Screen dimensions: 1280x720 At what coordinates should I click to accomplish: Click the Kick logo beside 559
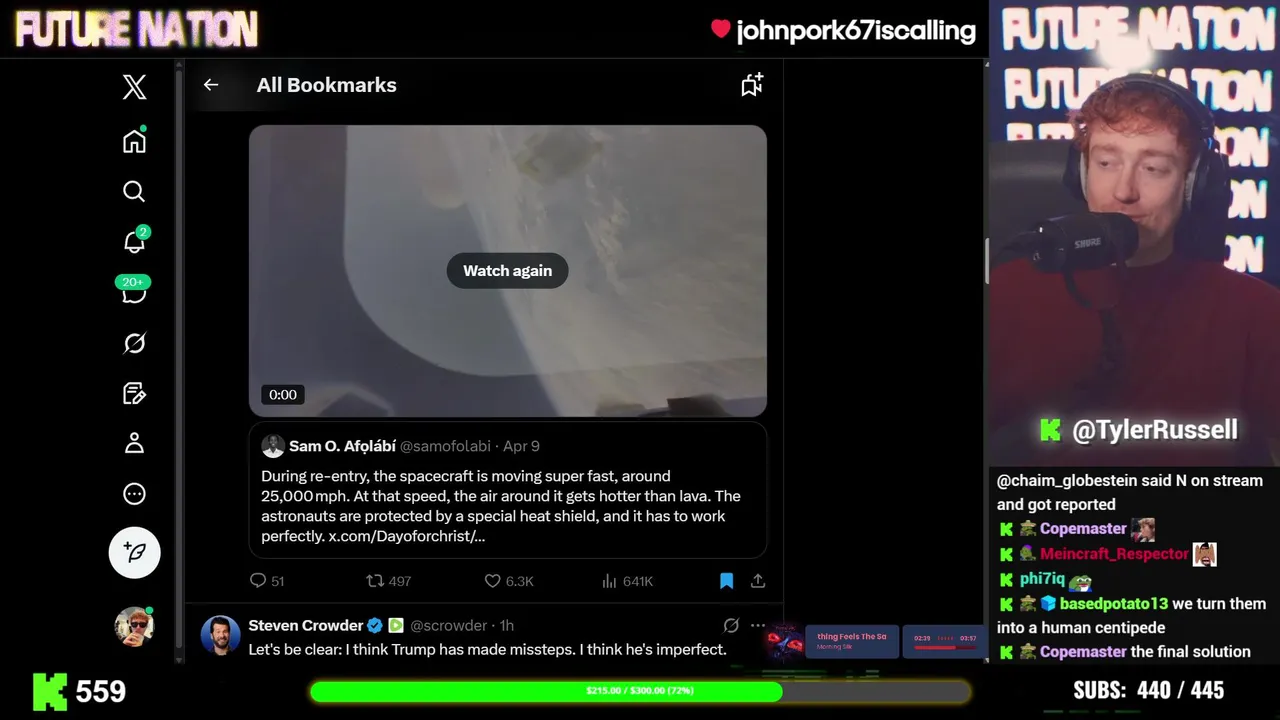pyautogui.click(x=50, y=691)
